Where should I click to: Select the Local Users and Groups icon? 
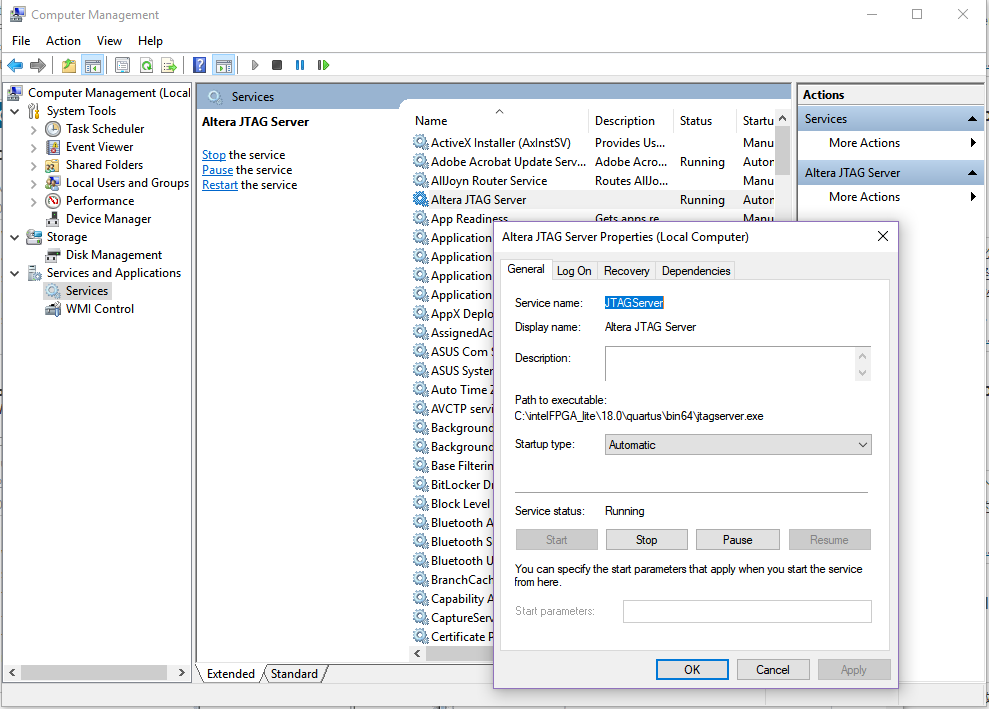pos(53,183)
